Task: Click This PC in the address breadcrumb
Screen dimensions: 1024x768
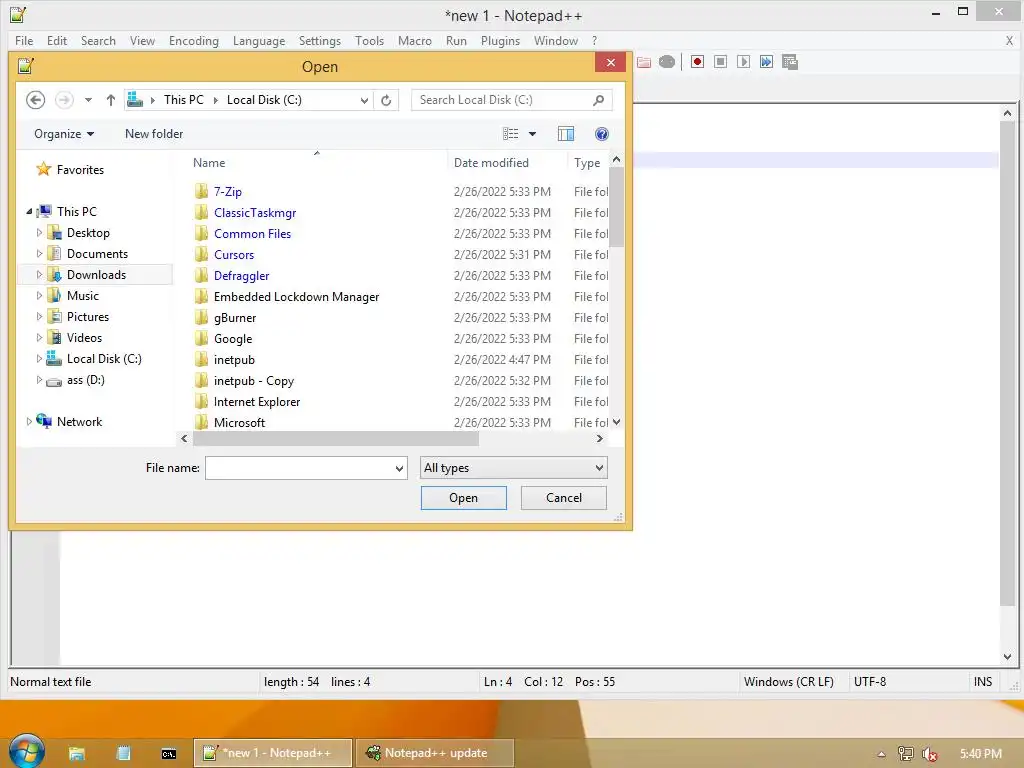Action: click(184, 100)
